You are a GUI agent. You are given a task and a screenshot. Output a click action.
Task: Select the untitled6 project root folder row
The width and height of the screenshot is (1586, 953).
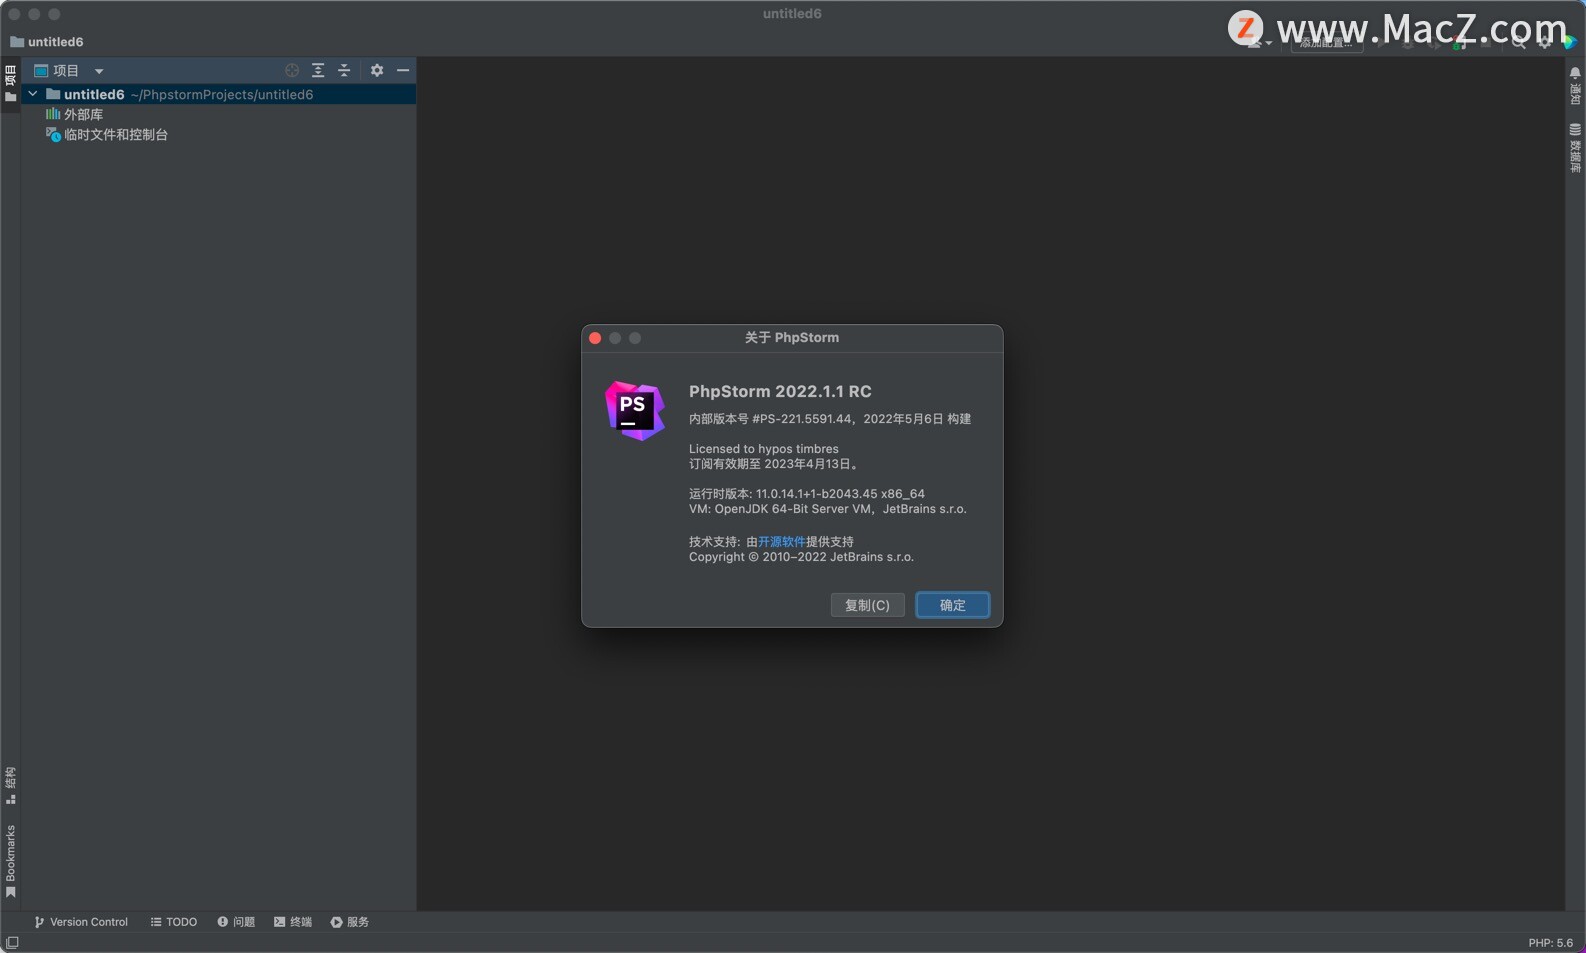click(x=218, y=94)
